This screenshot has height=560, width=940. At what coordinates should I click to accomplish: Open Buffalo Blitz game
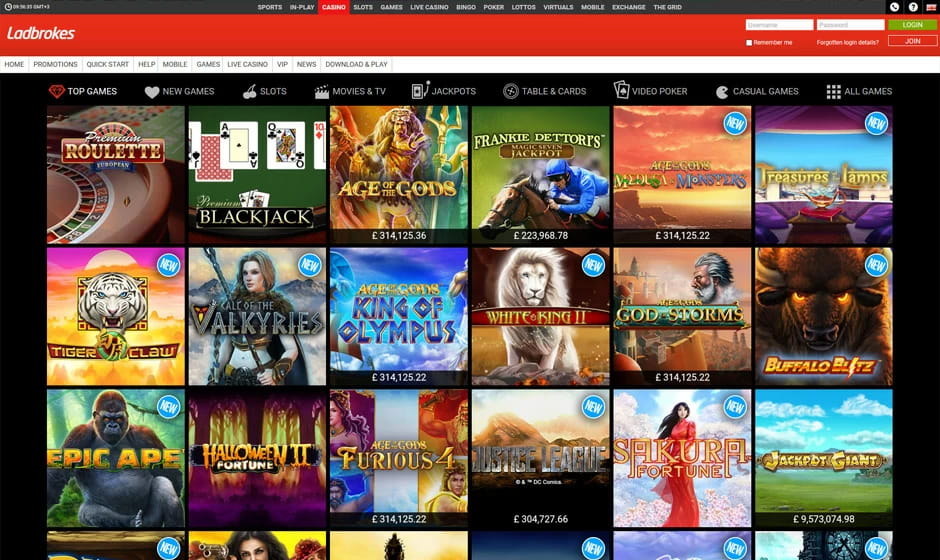coord(824,317)
